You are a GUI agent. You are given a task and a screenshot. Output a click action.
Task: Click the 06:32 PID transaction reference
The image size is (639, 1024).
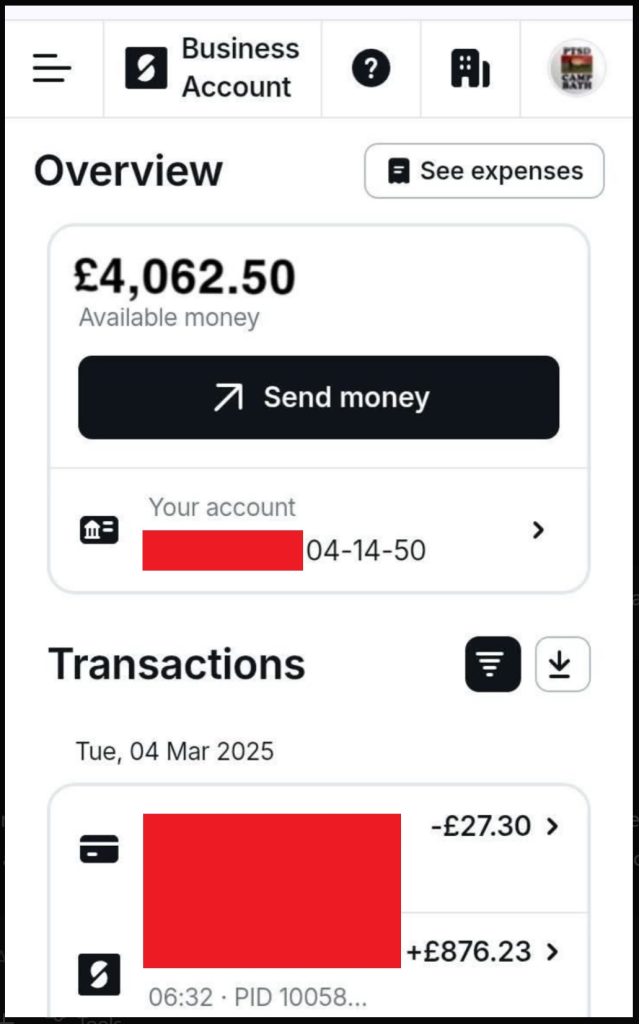258,997
